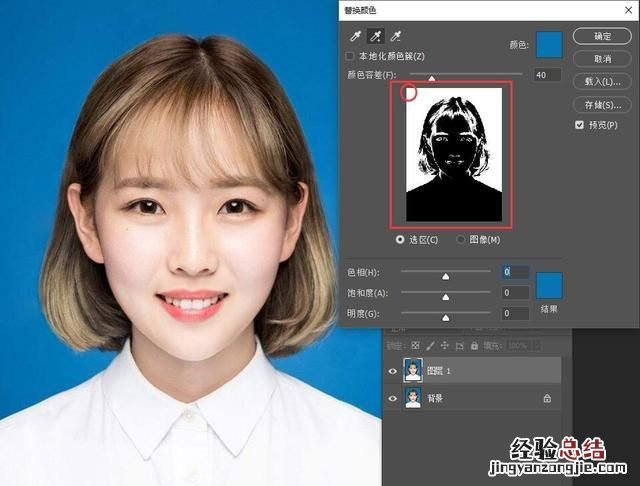
Task: Open the fill percentage dropdown arrow
Action: [538, 346]
